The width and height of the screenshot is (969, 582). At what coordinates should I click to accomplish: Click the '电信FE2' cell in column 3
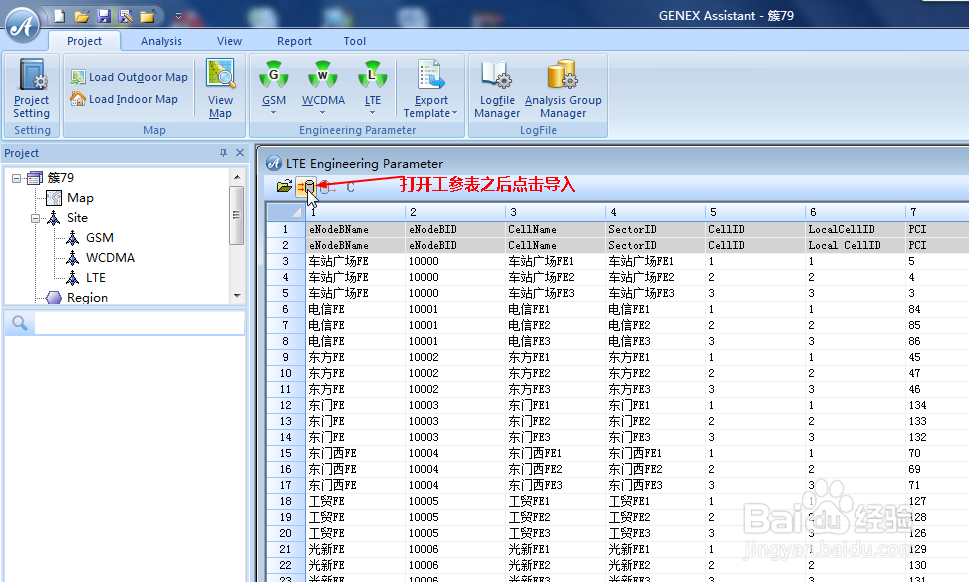[556, 325]
